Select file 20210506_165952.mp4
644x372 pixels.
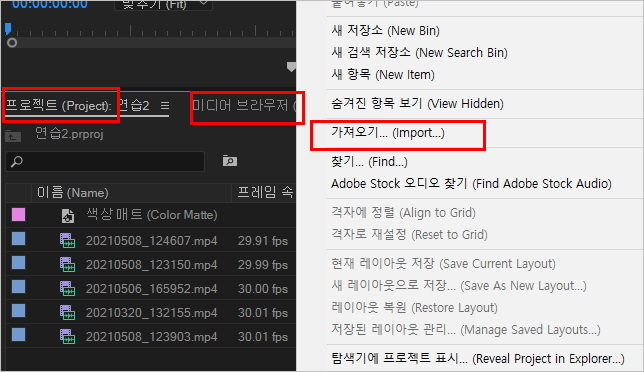coord(152,289)
